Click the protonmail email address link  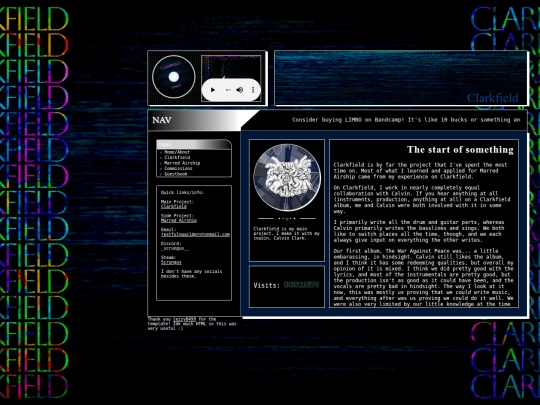tap(195, 234)
